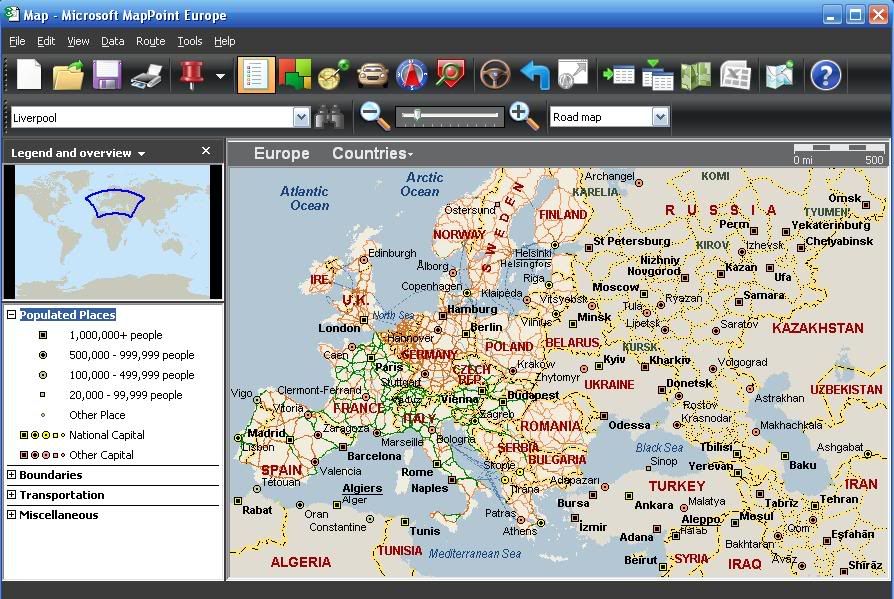Click the link data tables icon
894x599 pixels.
[657, 75]
